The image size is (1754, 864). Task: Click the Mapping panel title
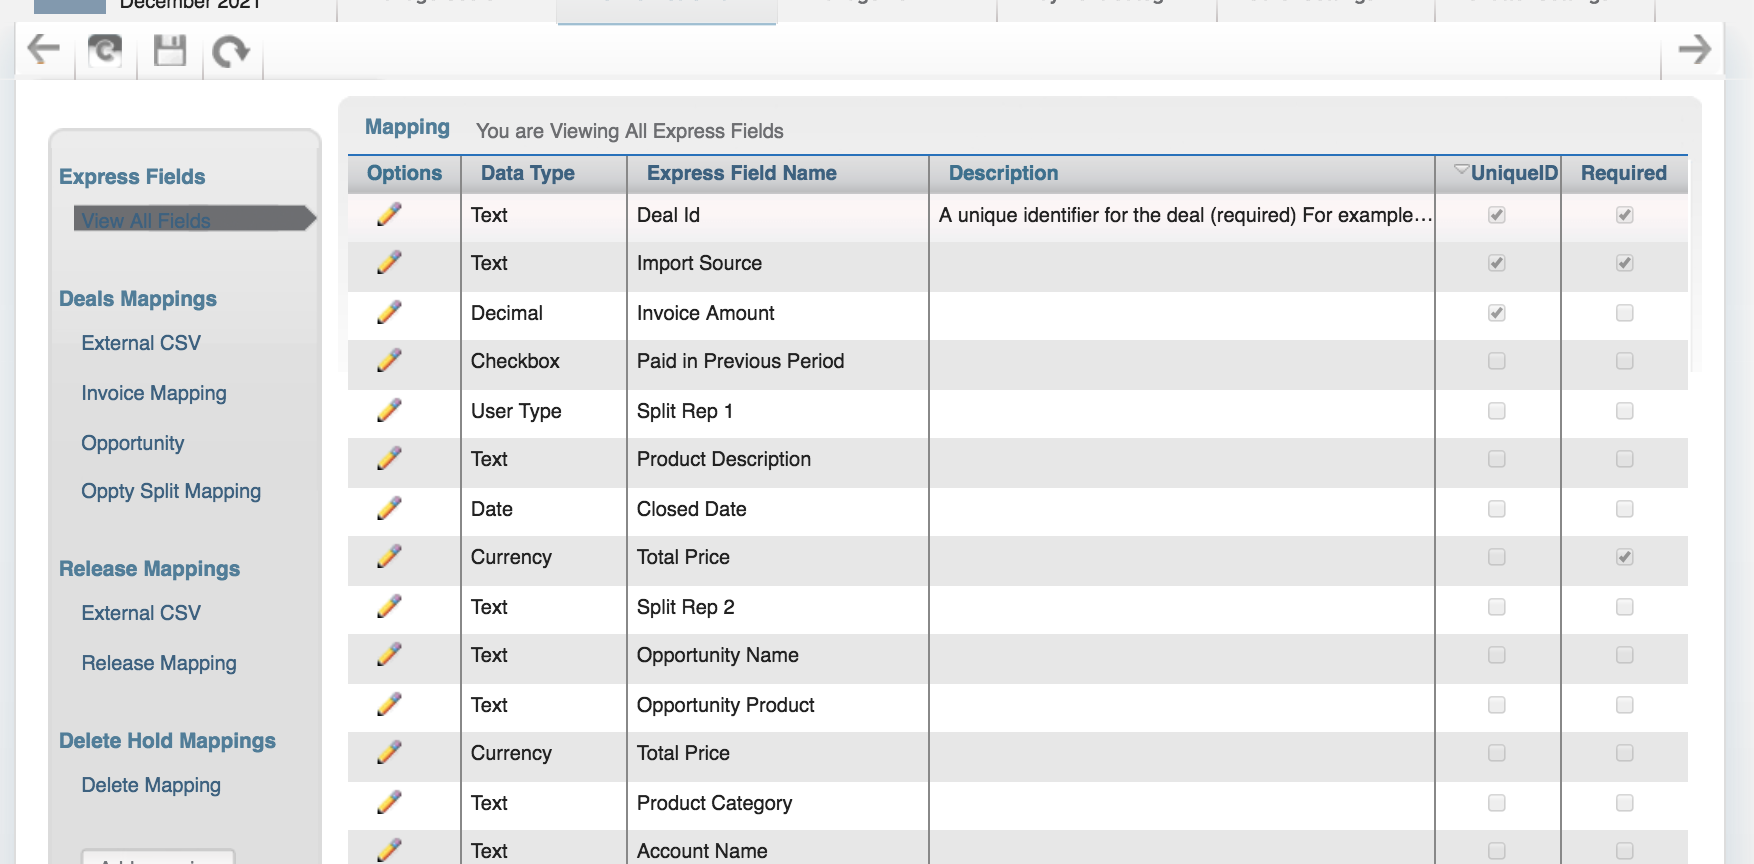tap(407, 127)
